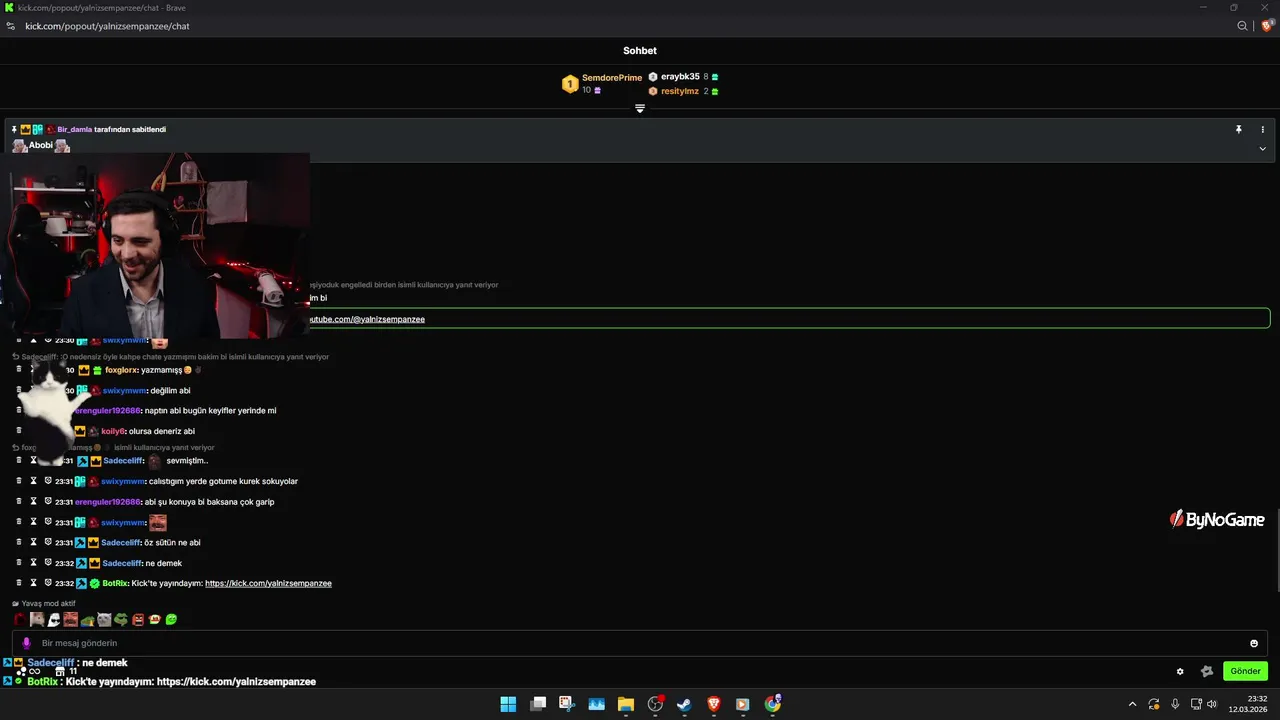Click the microphone tray icon
The image size is (1280, 720).
tap(1175, 704)
